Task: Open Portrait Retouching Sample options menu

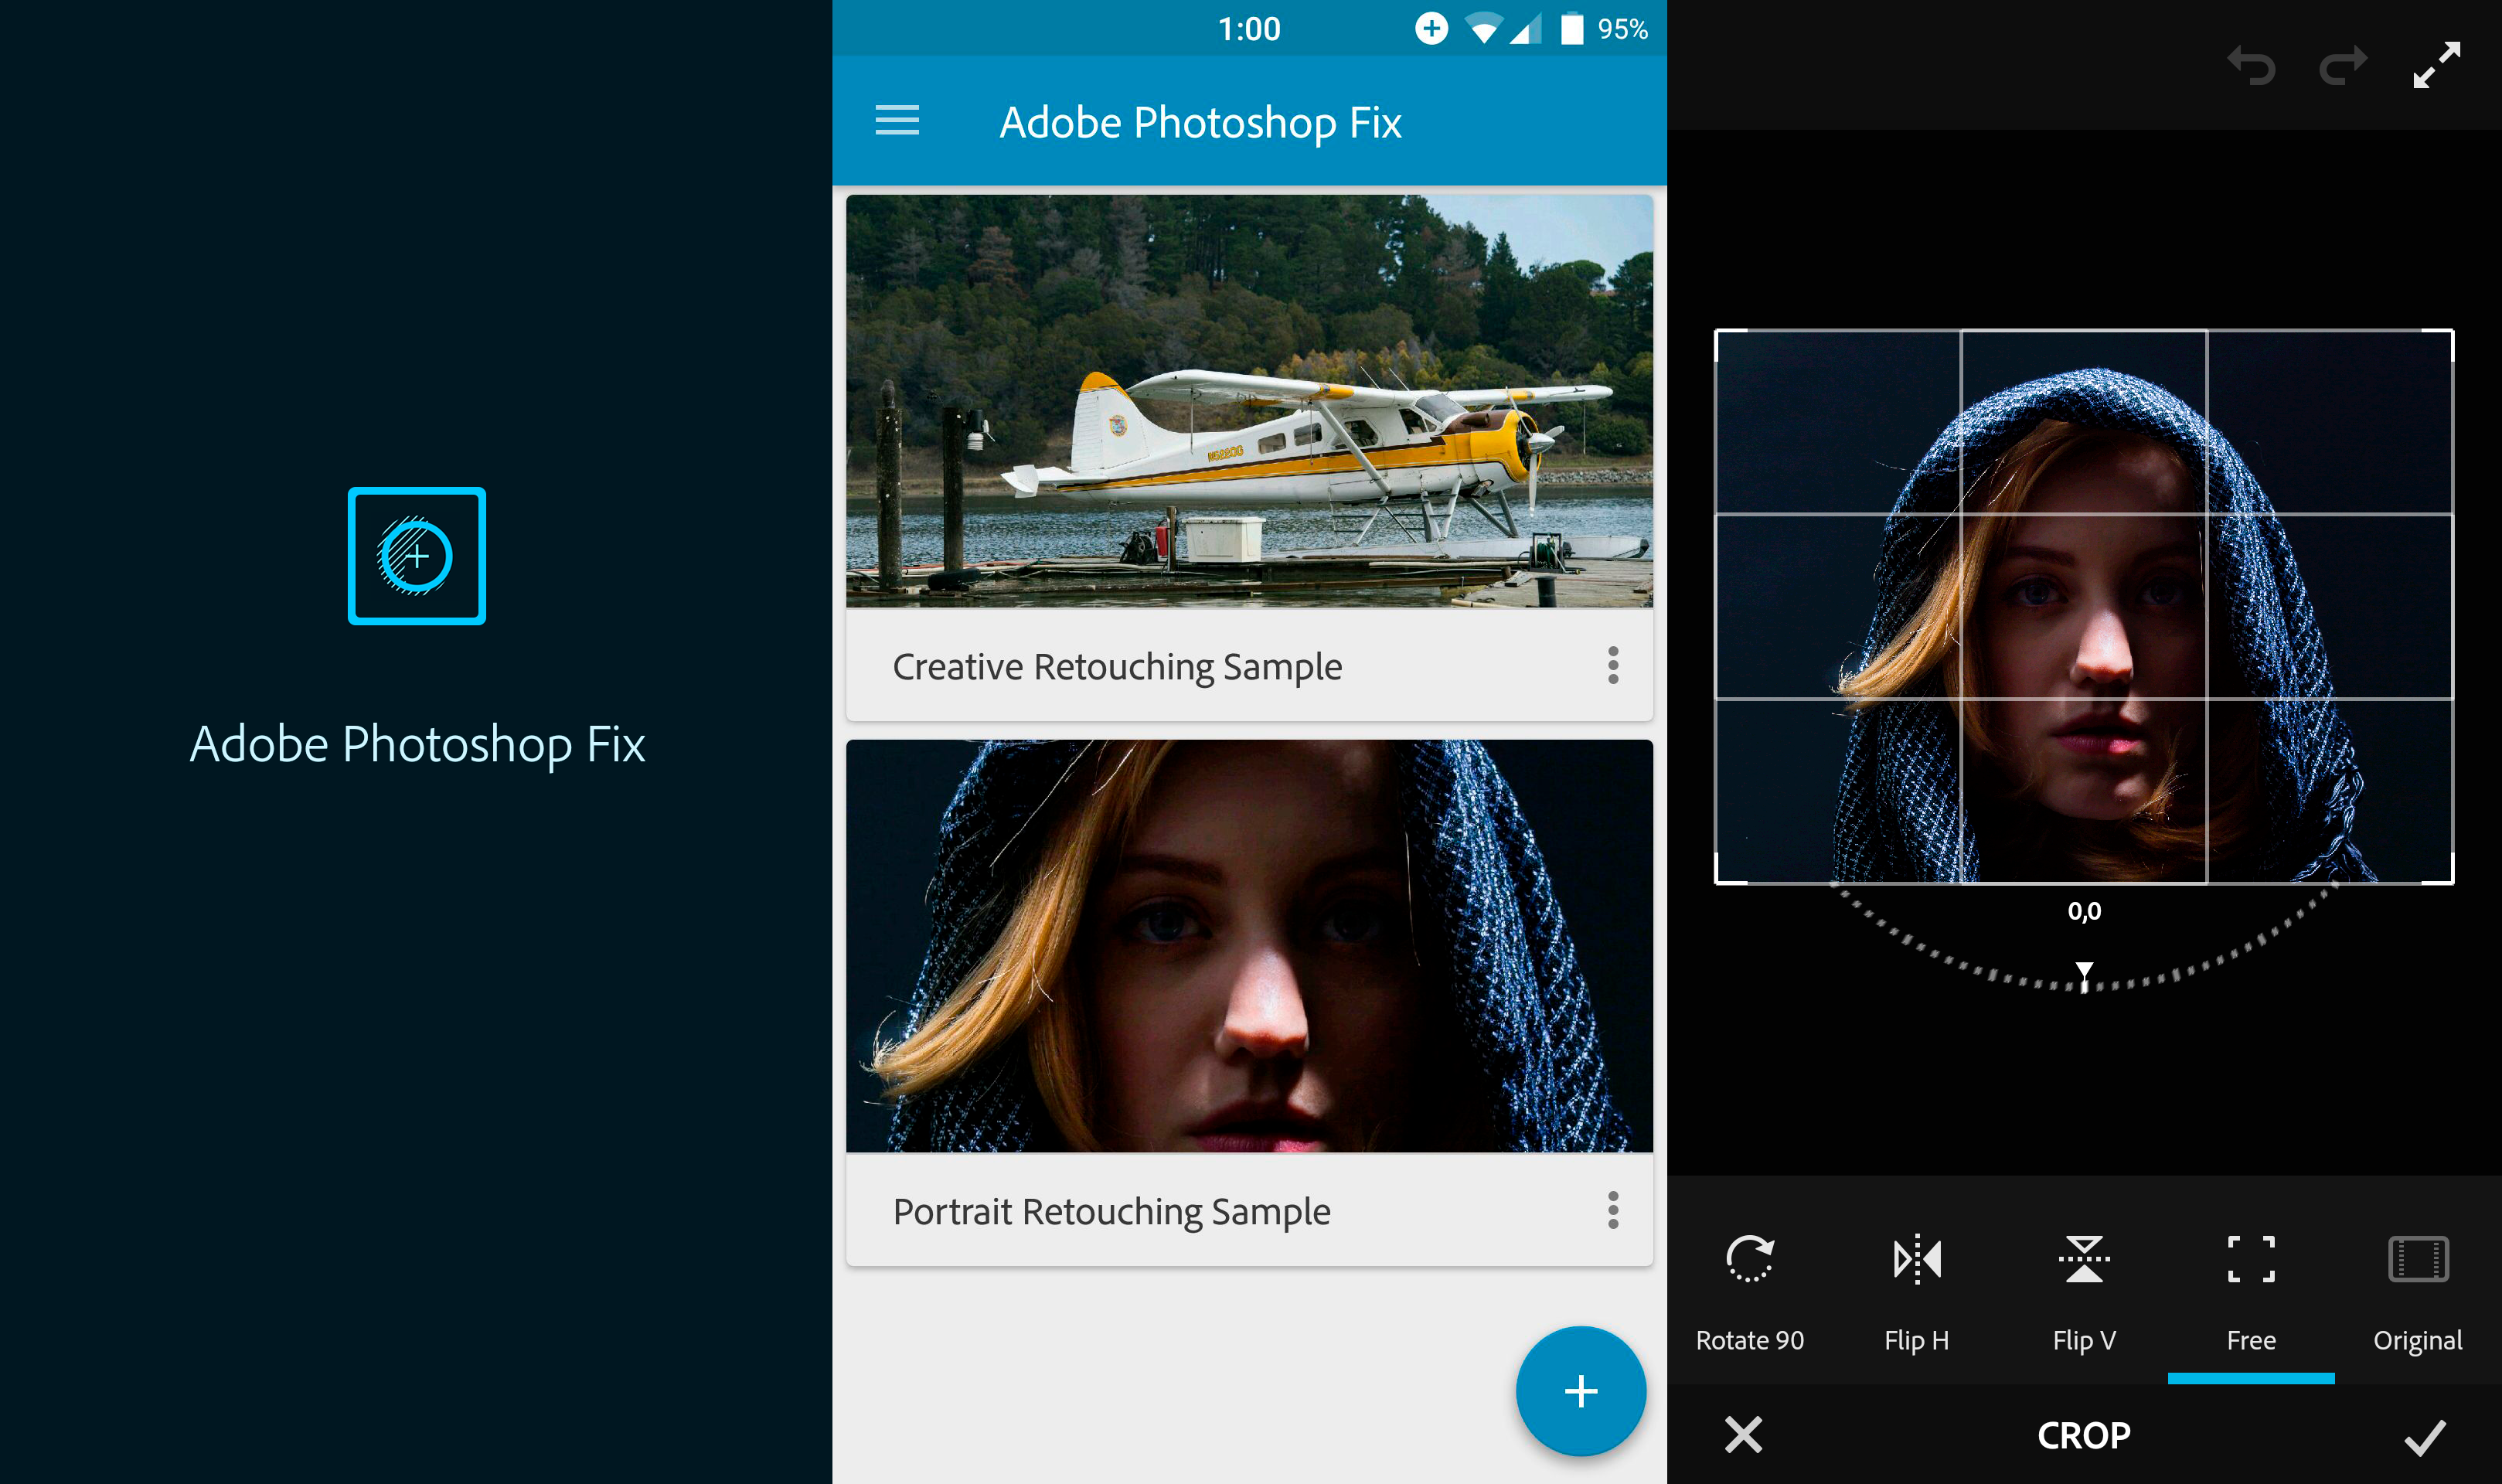Action: [1612, 1210]
